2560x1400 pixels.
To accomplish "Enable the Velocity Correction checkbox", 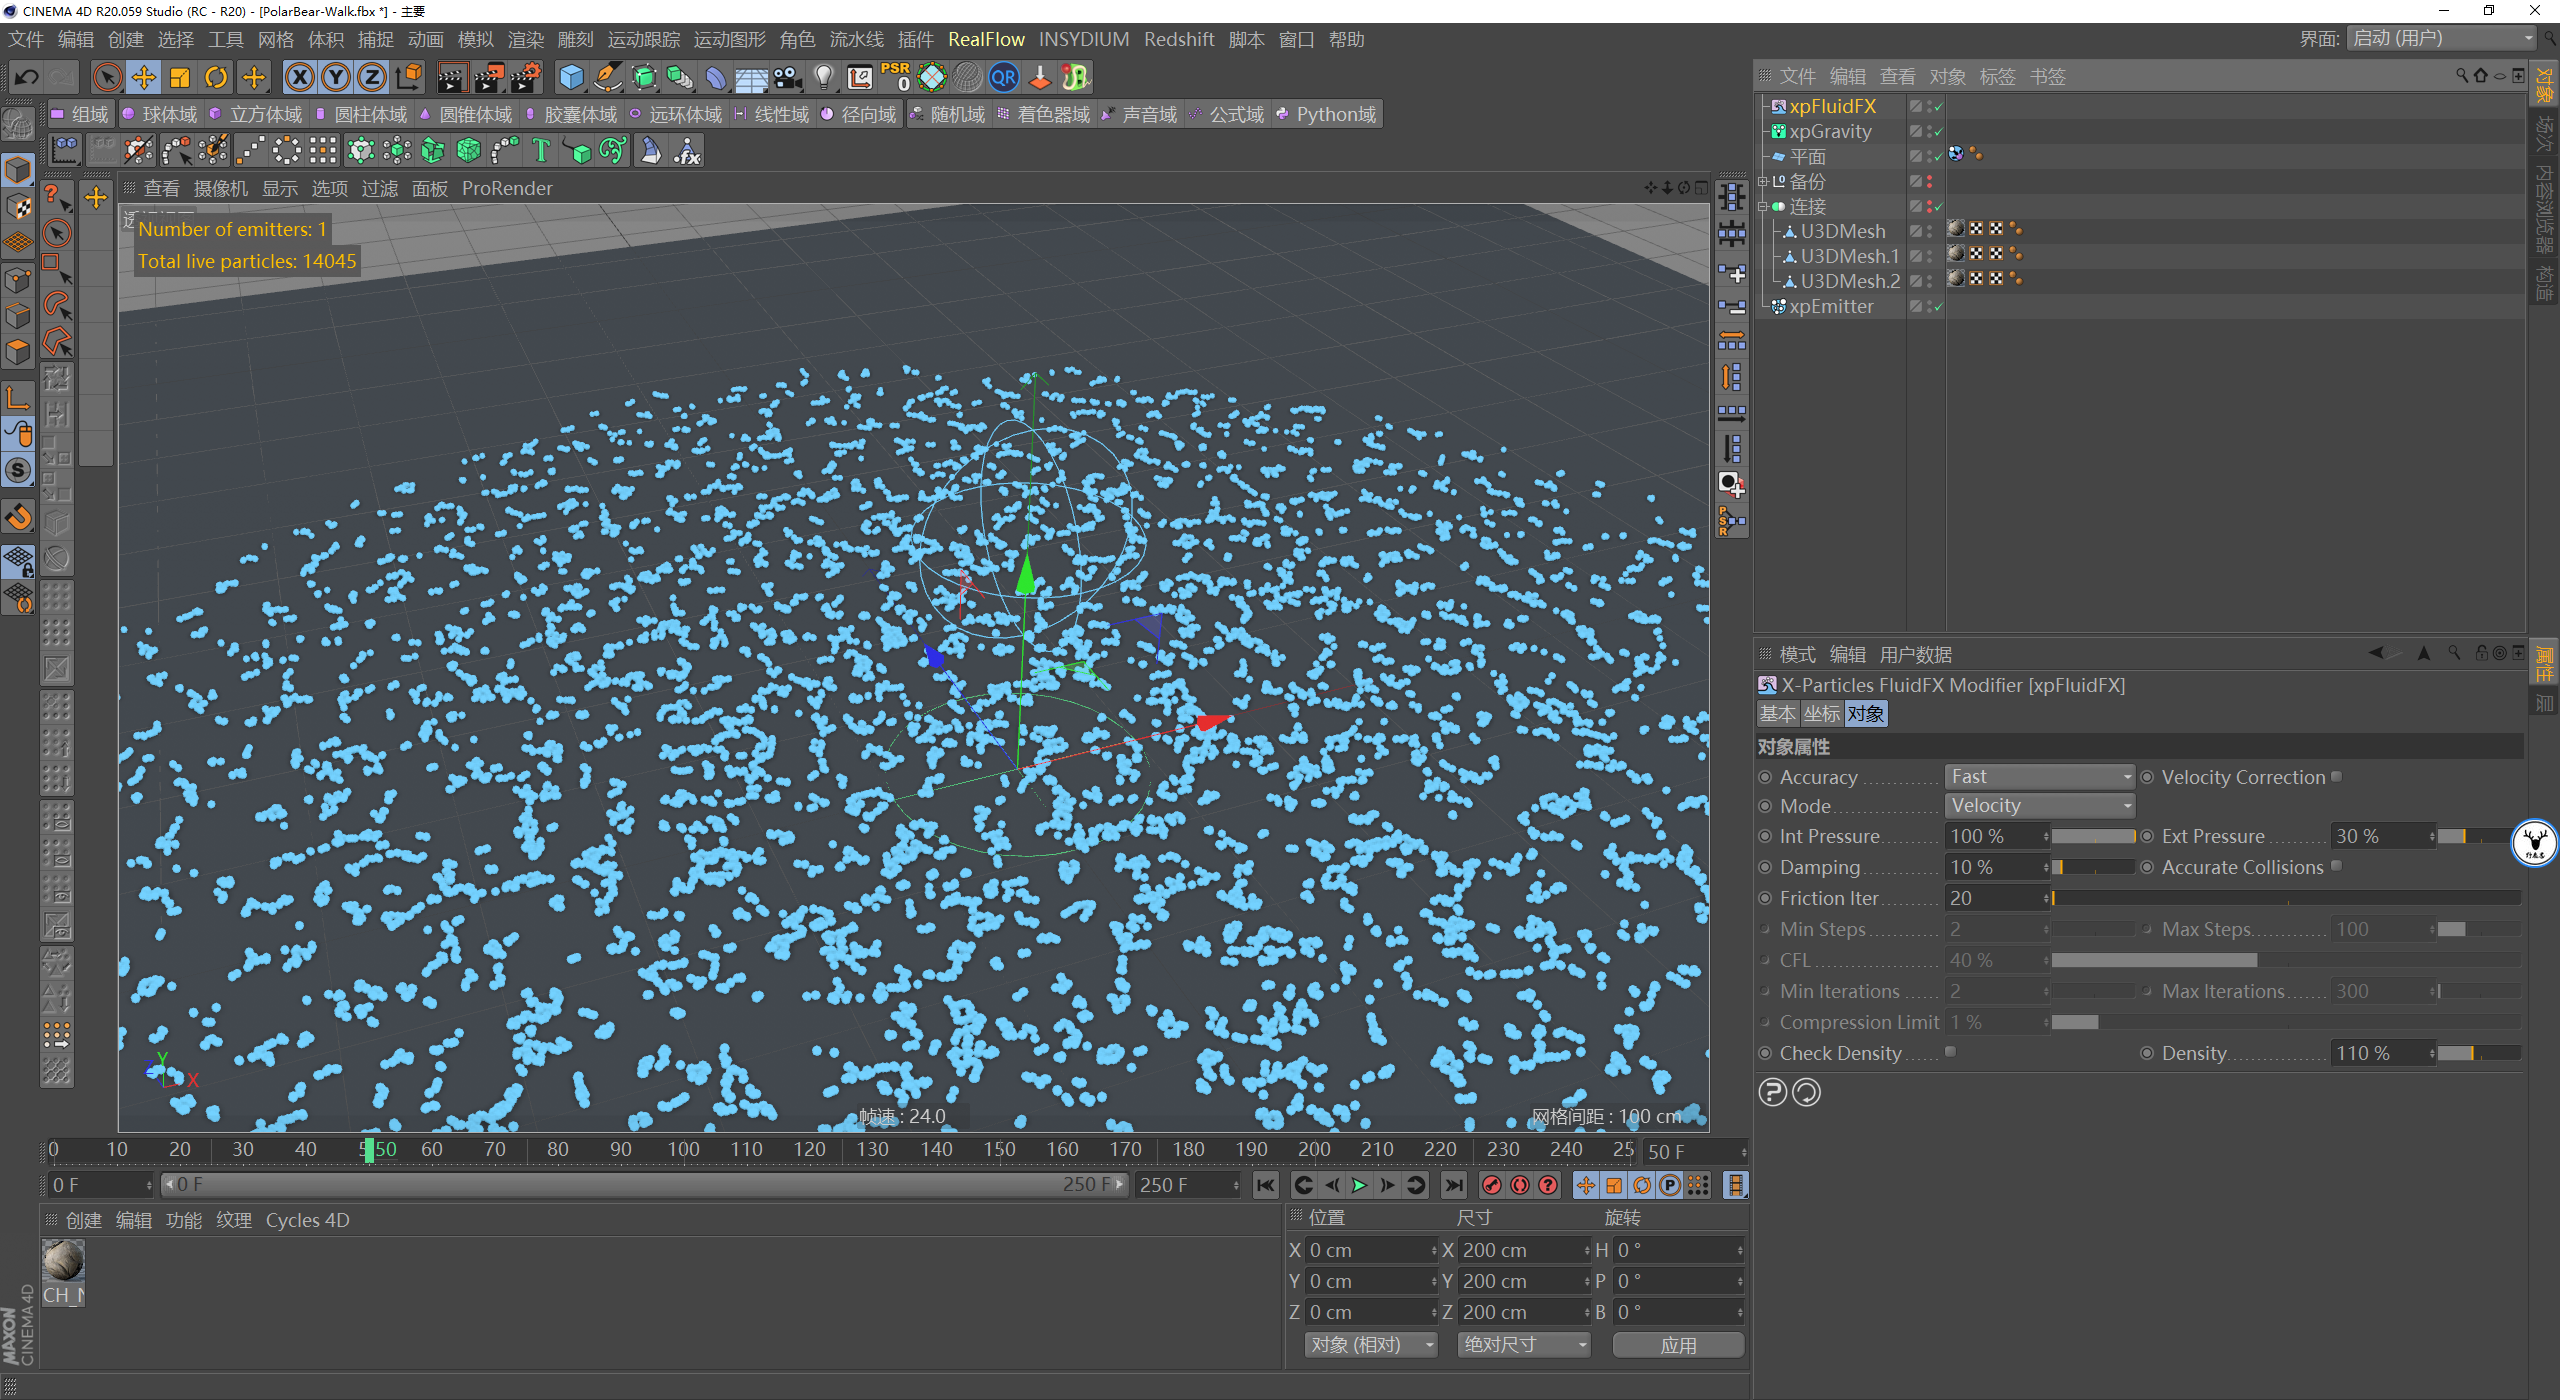I will pos(2337,776).
